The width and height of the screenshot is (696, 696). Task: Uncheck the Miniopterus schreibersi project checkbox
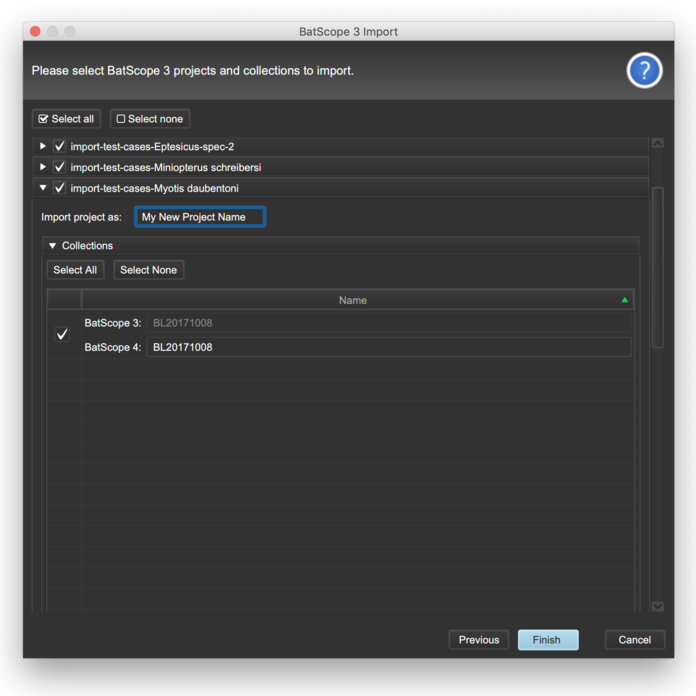click(x=59, y=167)
